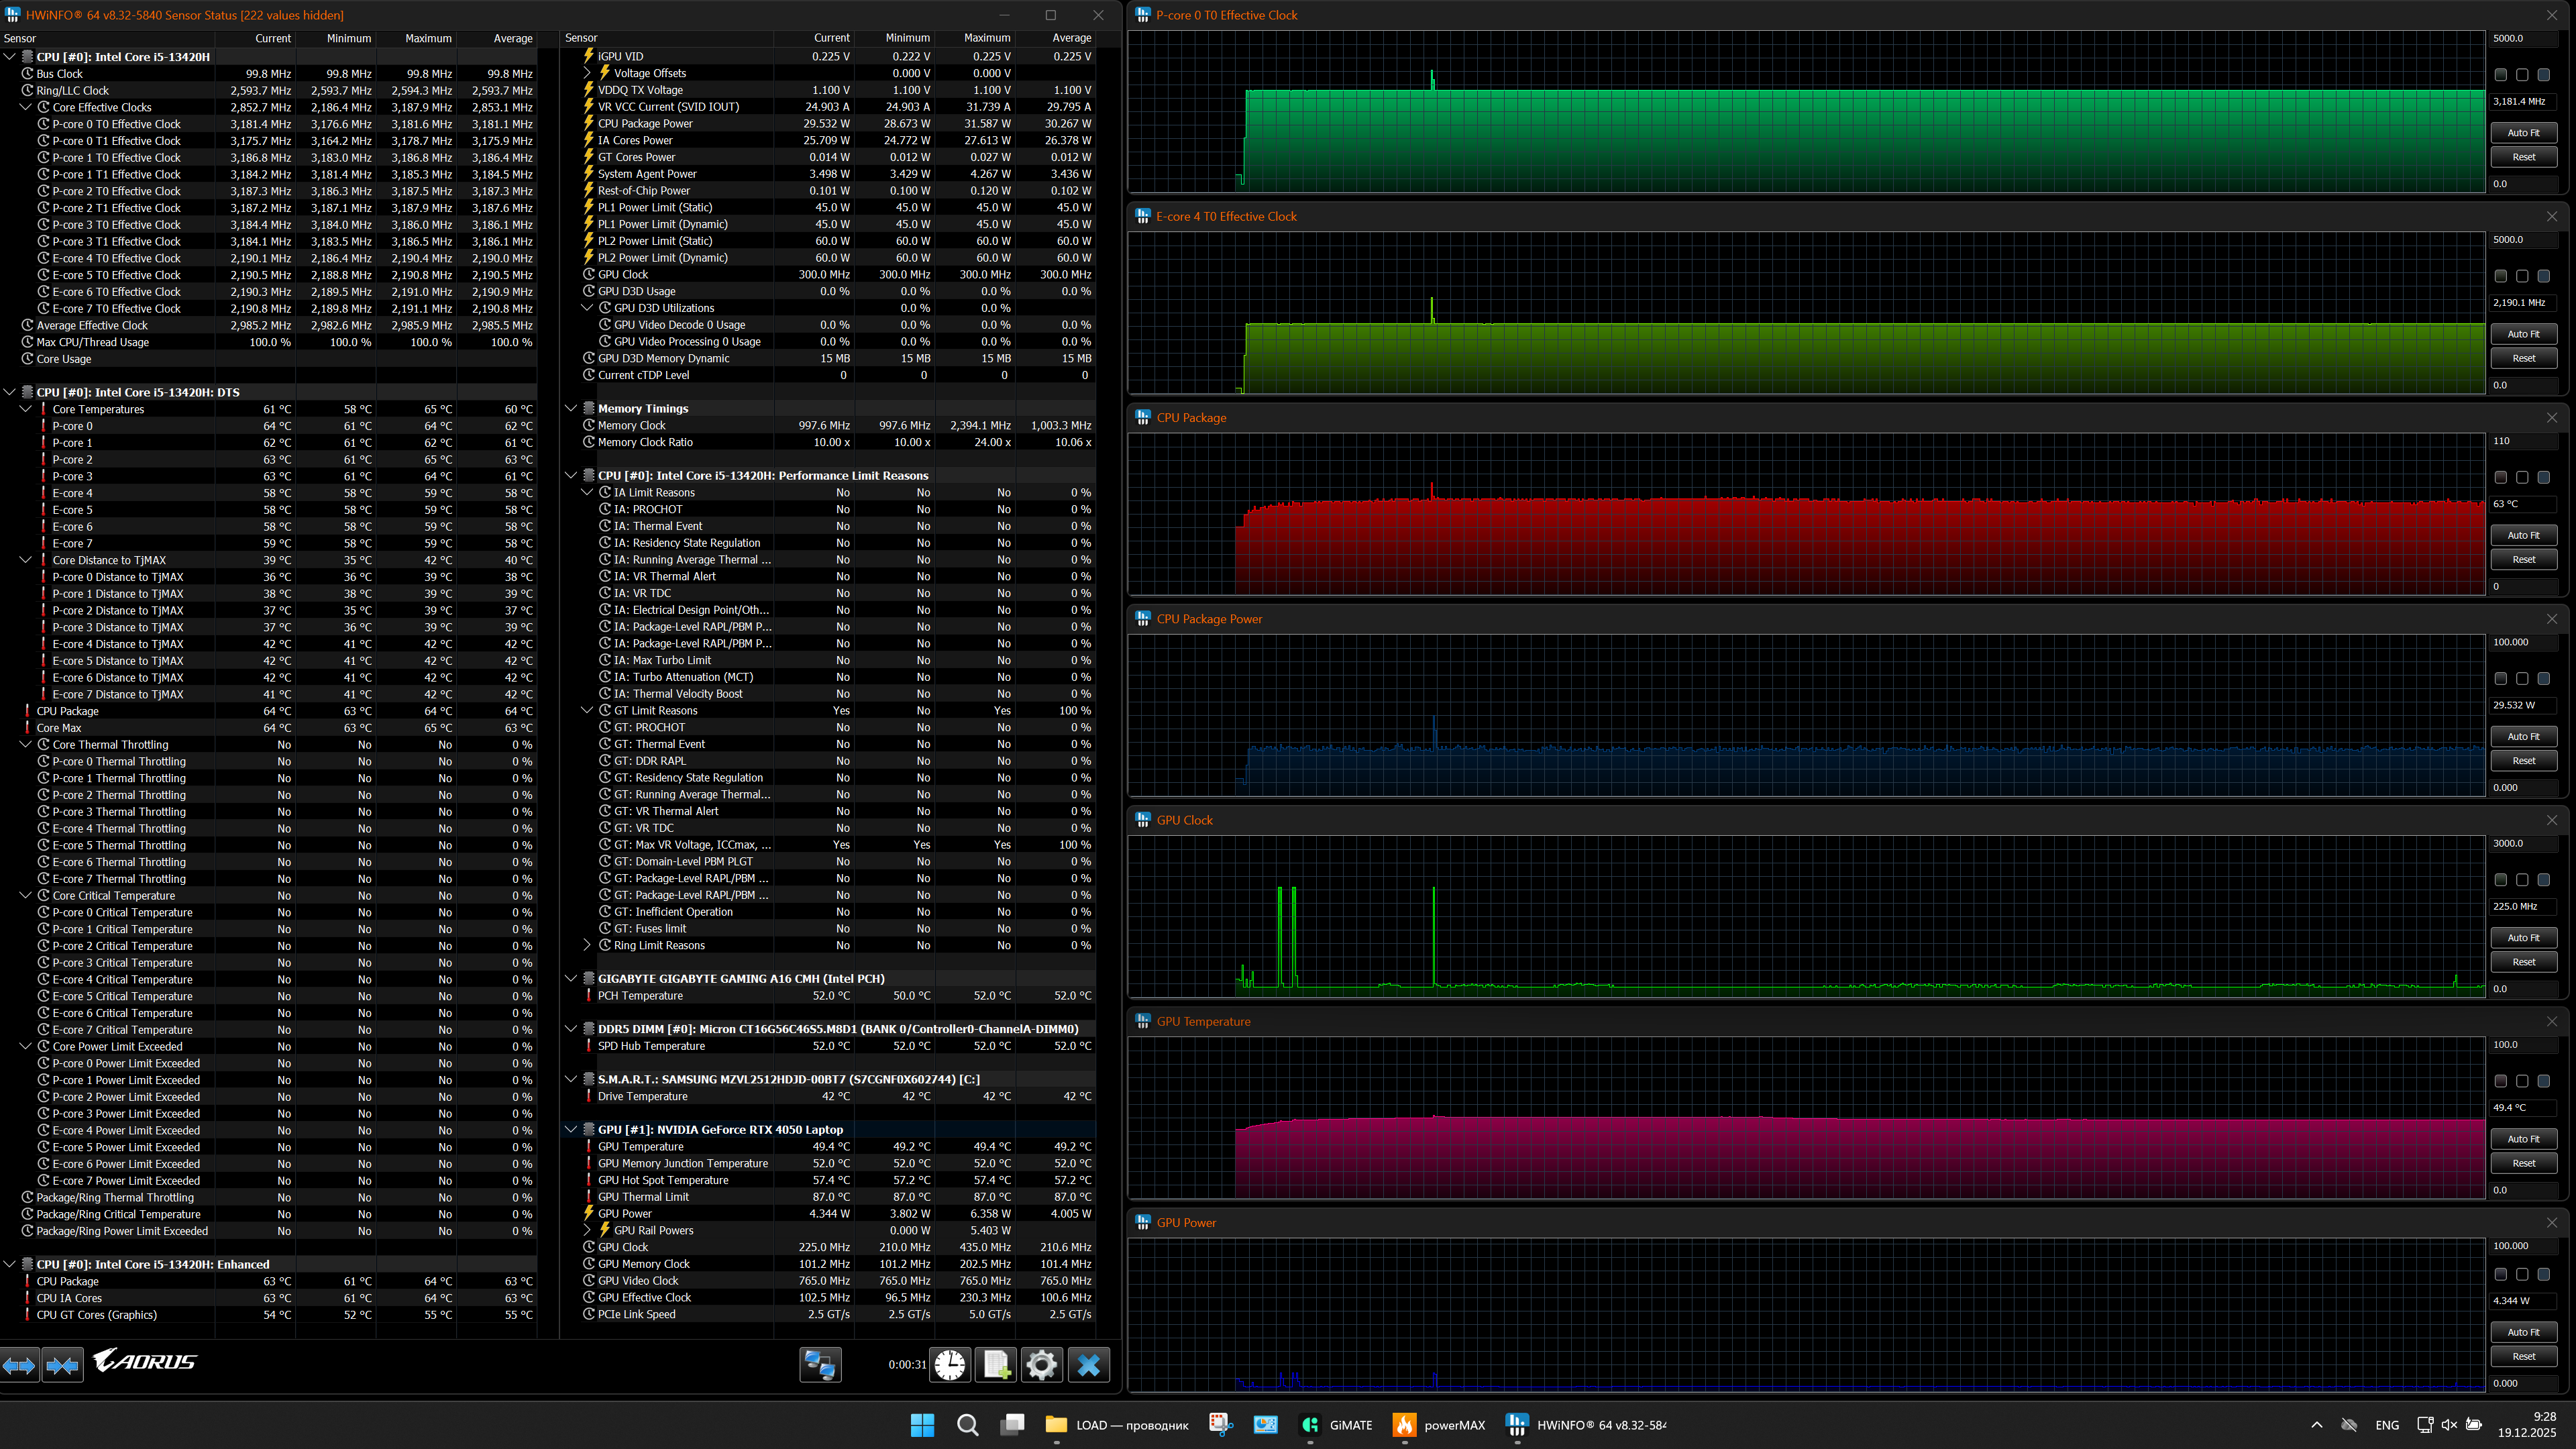
Task: Expand the Ring Limit Reasons group
Action: click(x=587, y=945)
